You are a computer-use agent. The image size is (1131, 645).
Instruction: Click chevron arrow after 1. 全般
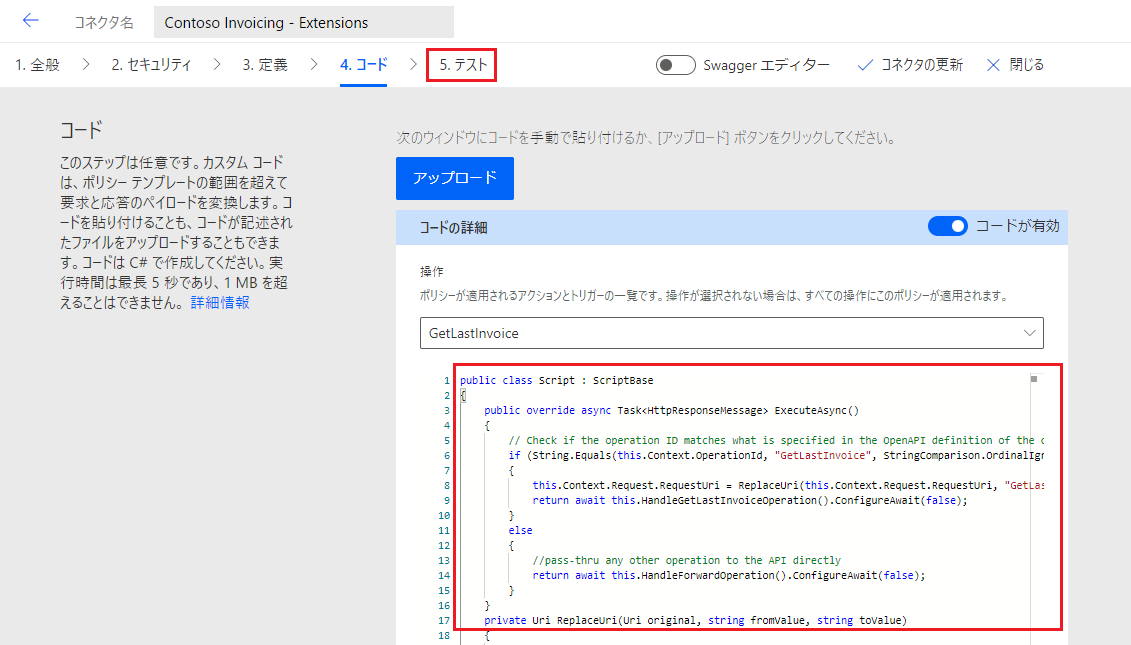click(x=86, y=65)
